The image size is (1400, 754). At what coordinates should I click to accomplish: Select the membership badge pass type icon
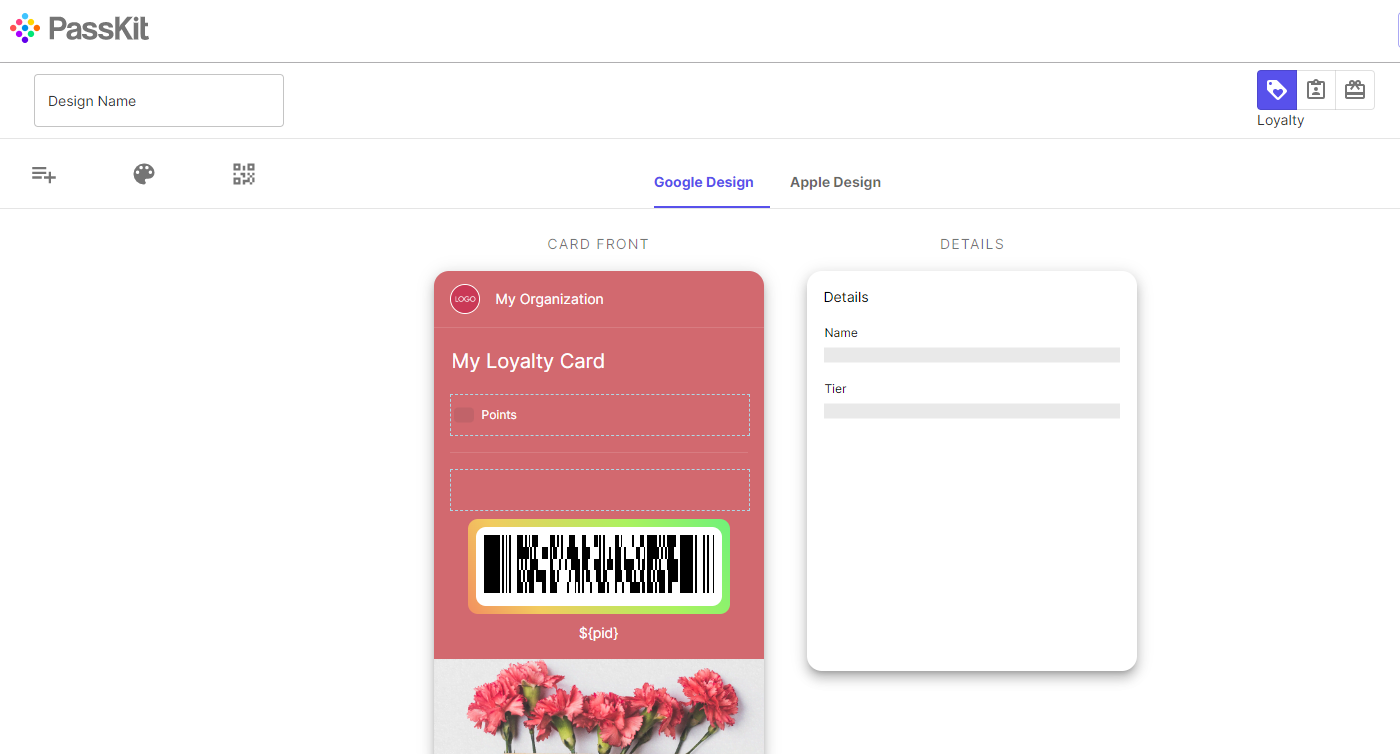[1316, 90]
